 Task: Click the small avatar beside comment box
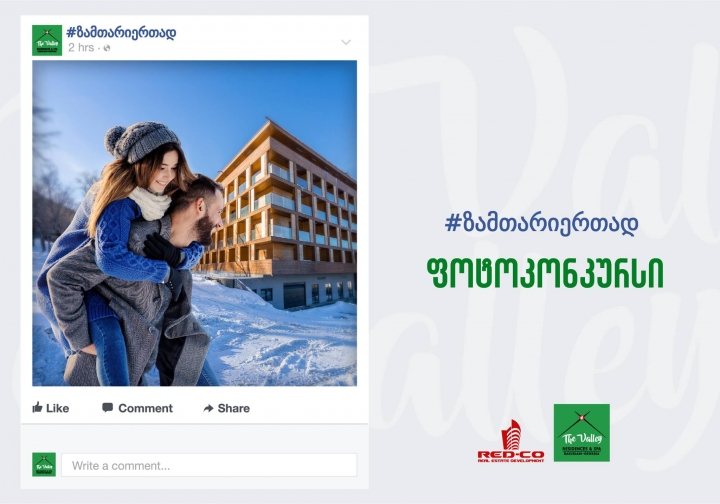(x=44, y=465)
